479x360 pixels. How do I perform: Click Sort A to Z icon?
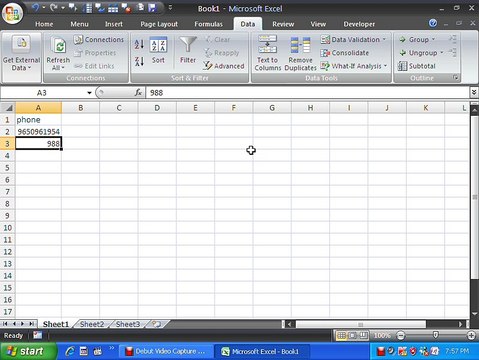tap(139, 44)
